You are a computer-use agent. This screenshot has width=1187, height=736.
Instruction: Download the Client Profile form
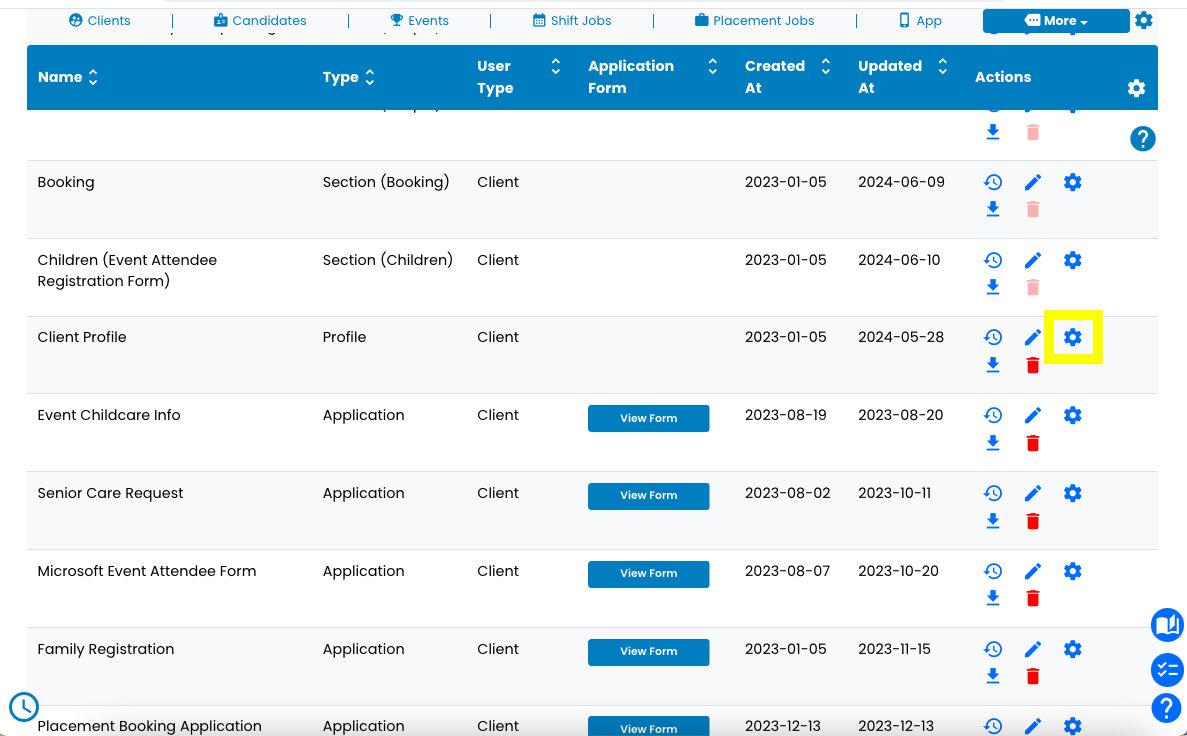coord(992,365)
